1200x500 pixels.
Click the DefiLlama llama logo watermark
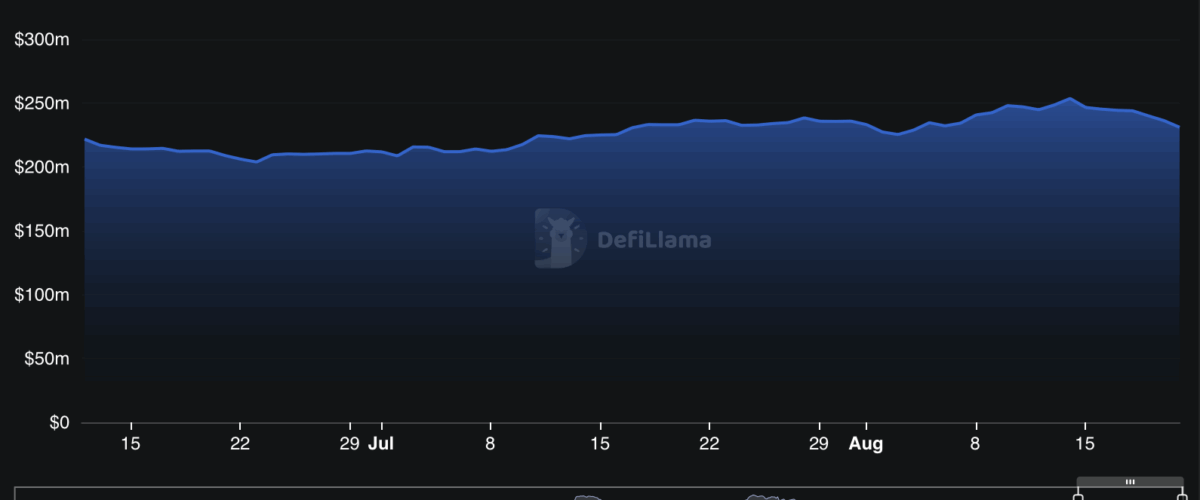tap(559, 239)
